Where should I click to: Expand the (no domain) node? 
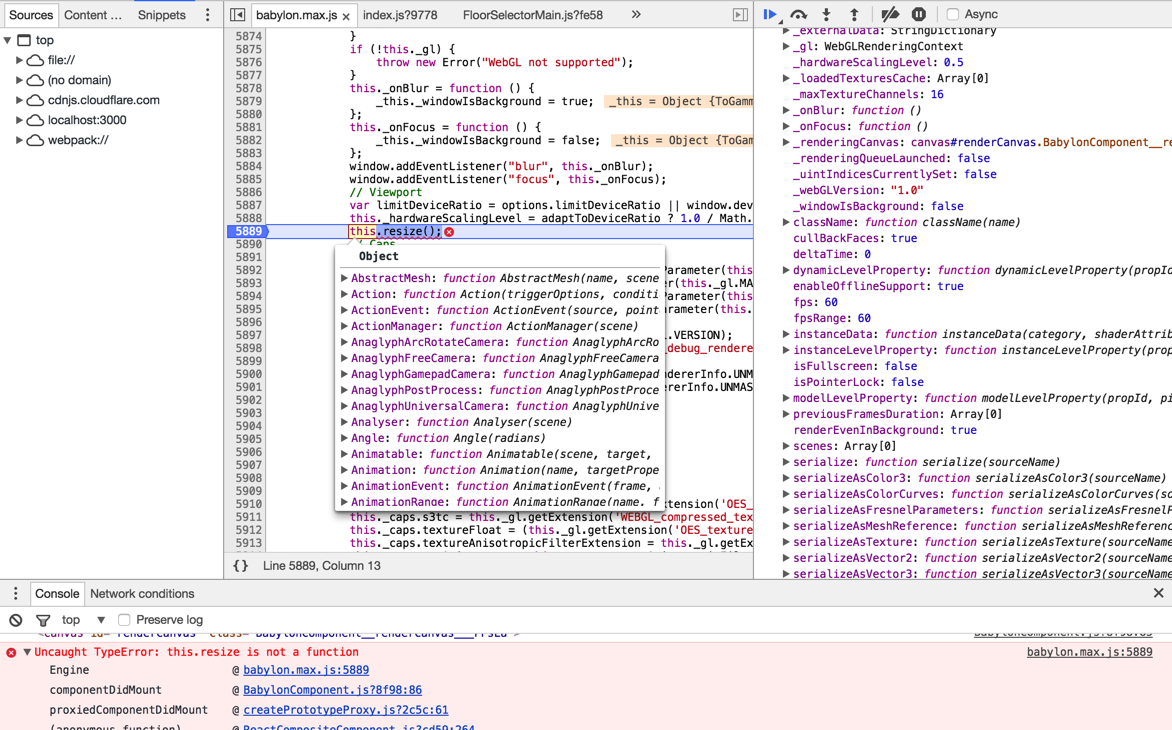point(19,80)
